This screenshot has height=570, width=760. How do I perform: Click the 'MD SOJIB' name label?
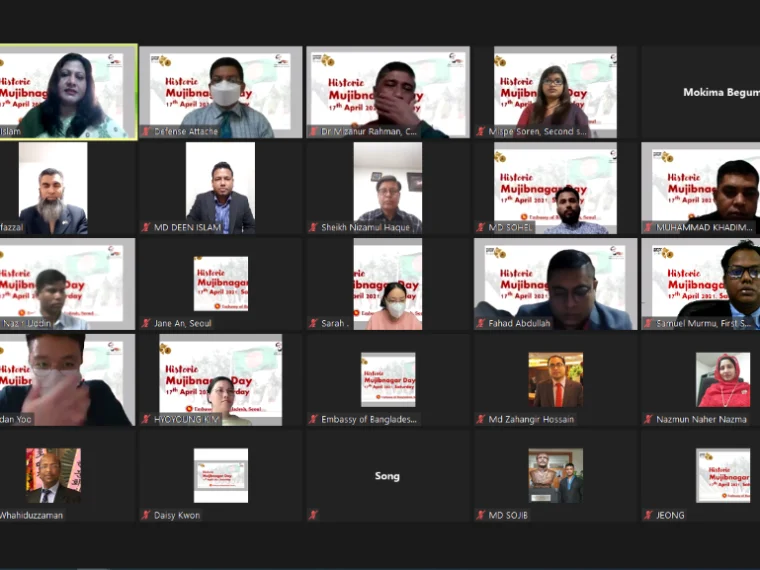pyautogui.click(x=508, y=515)
